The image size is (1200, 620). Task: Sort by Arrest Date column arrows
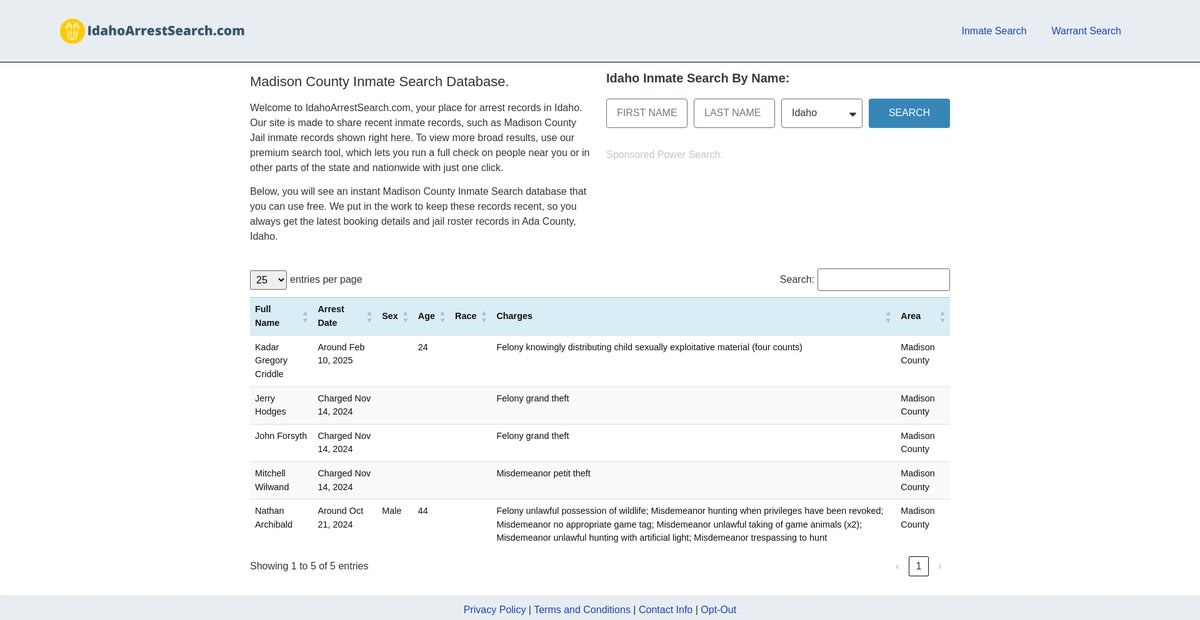click(x=369, y=316)
